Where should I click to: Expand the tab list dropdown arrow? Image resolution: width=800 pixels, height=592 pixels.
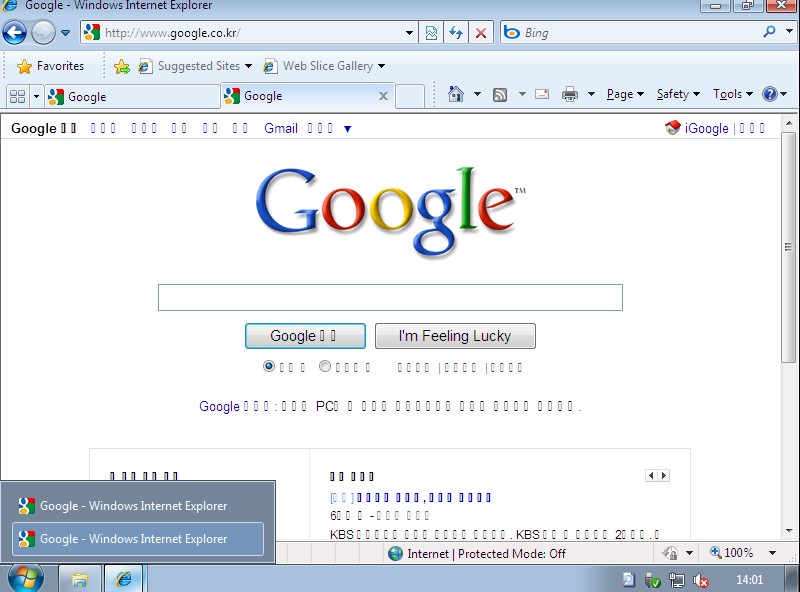click(36, 96)
